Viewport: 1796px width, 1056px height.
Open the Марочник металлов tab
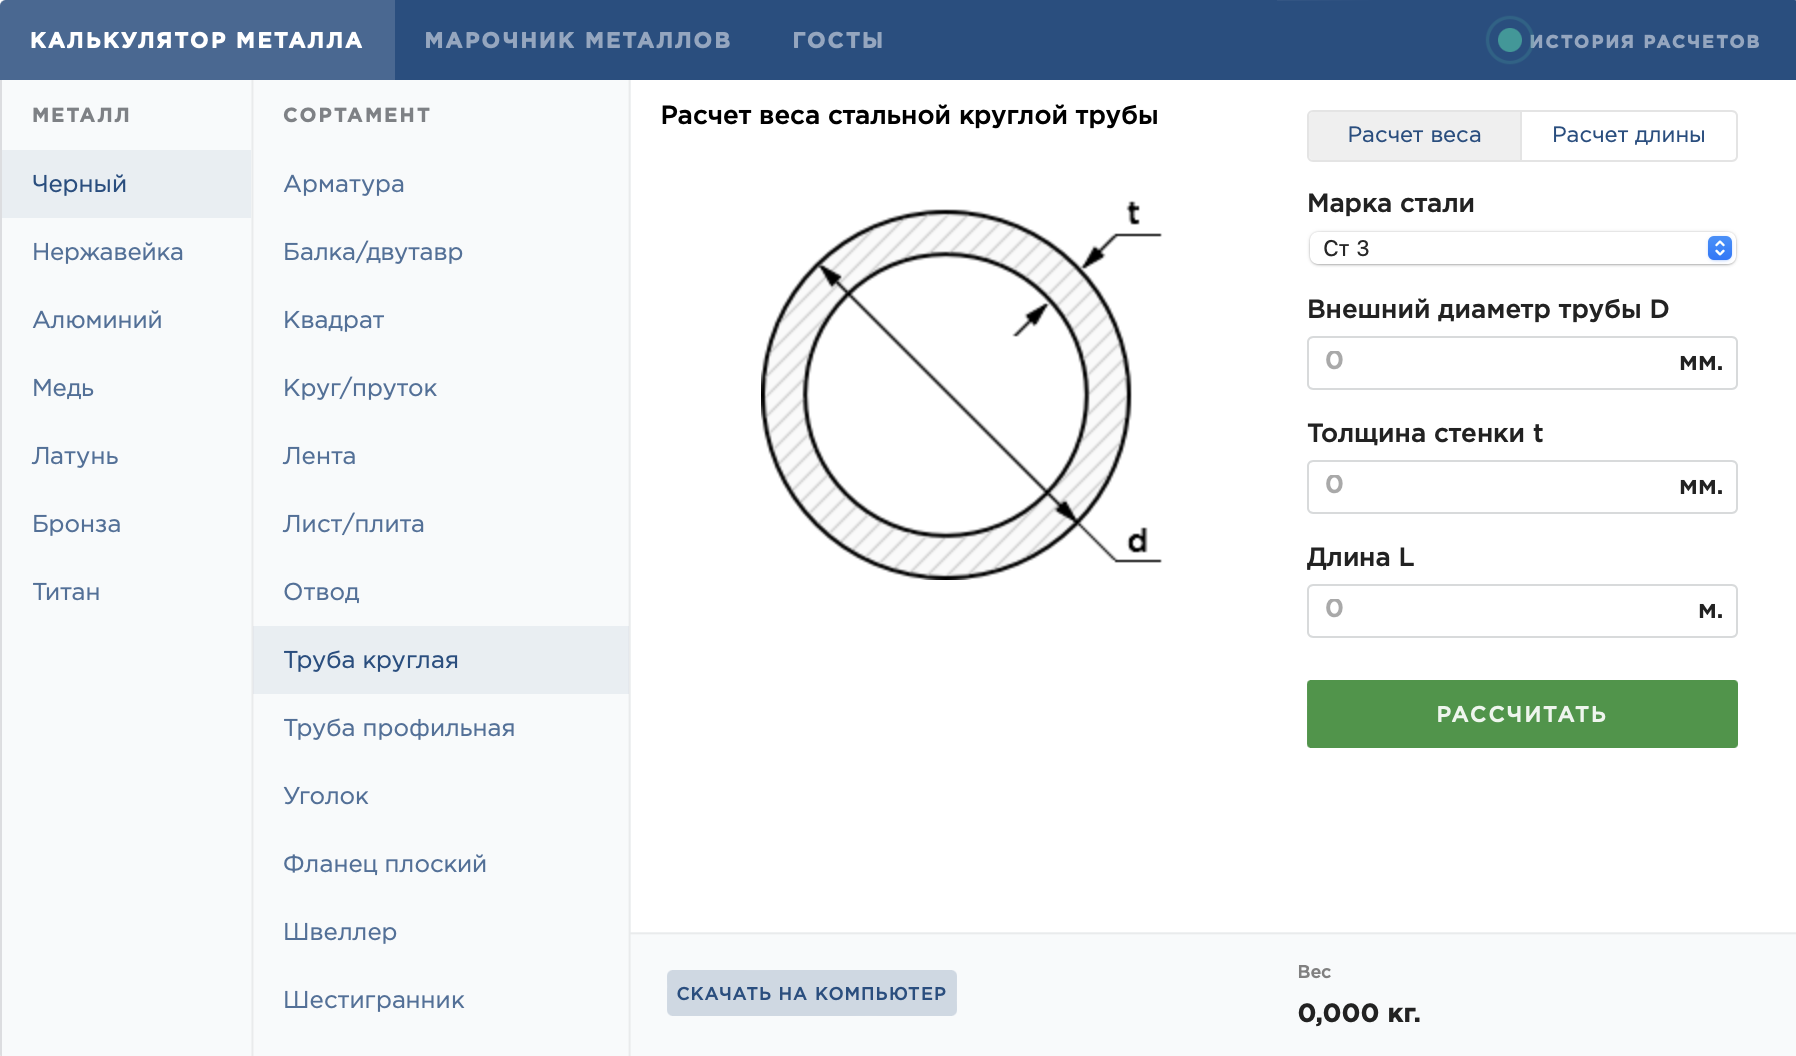click(577, 40)
